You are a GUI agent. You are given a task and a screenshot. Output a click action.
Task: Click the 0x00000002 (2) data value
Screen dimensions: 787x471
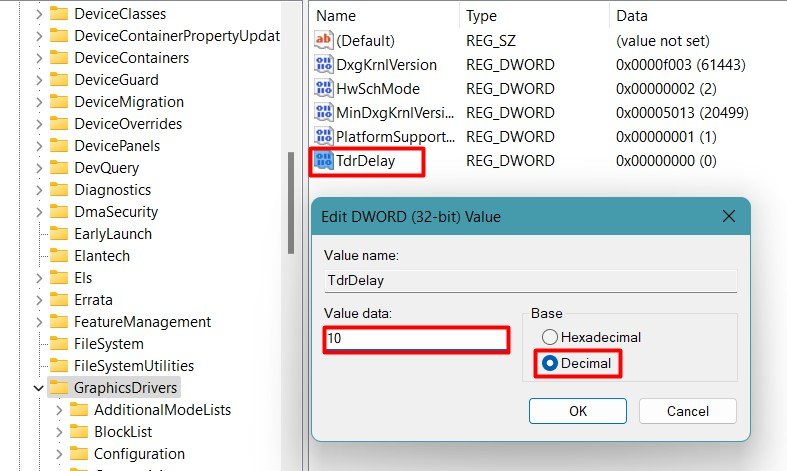coord(666,88)
